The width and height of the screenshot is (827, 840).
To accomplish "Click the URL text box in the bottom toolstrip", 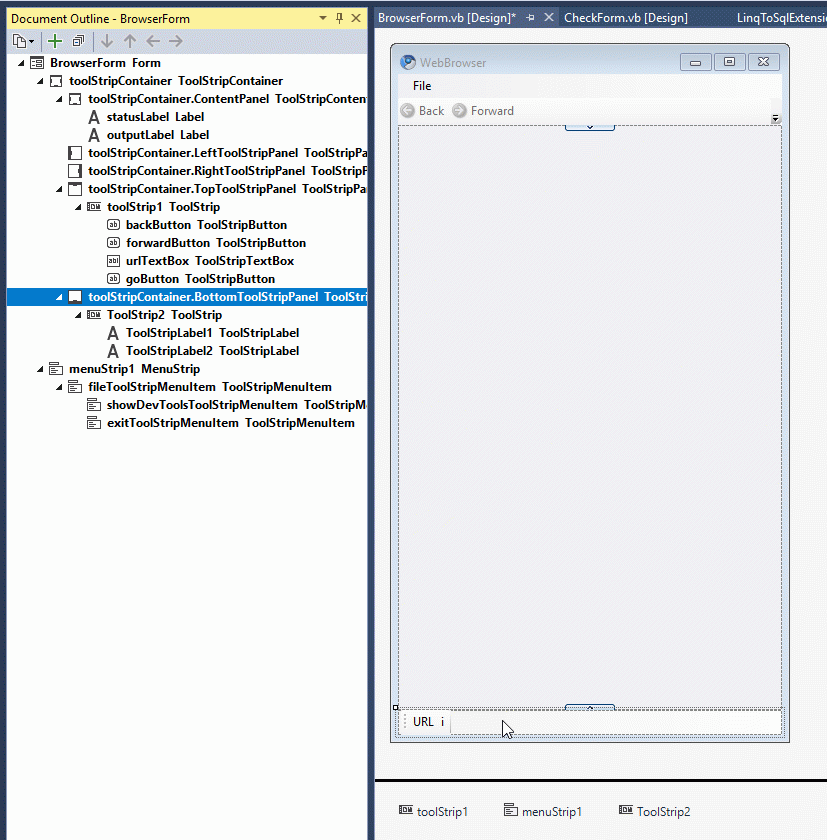I will [425, 721].
